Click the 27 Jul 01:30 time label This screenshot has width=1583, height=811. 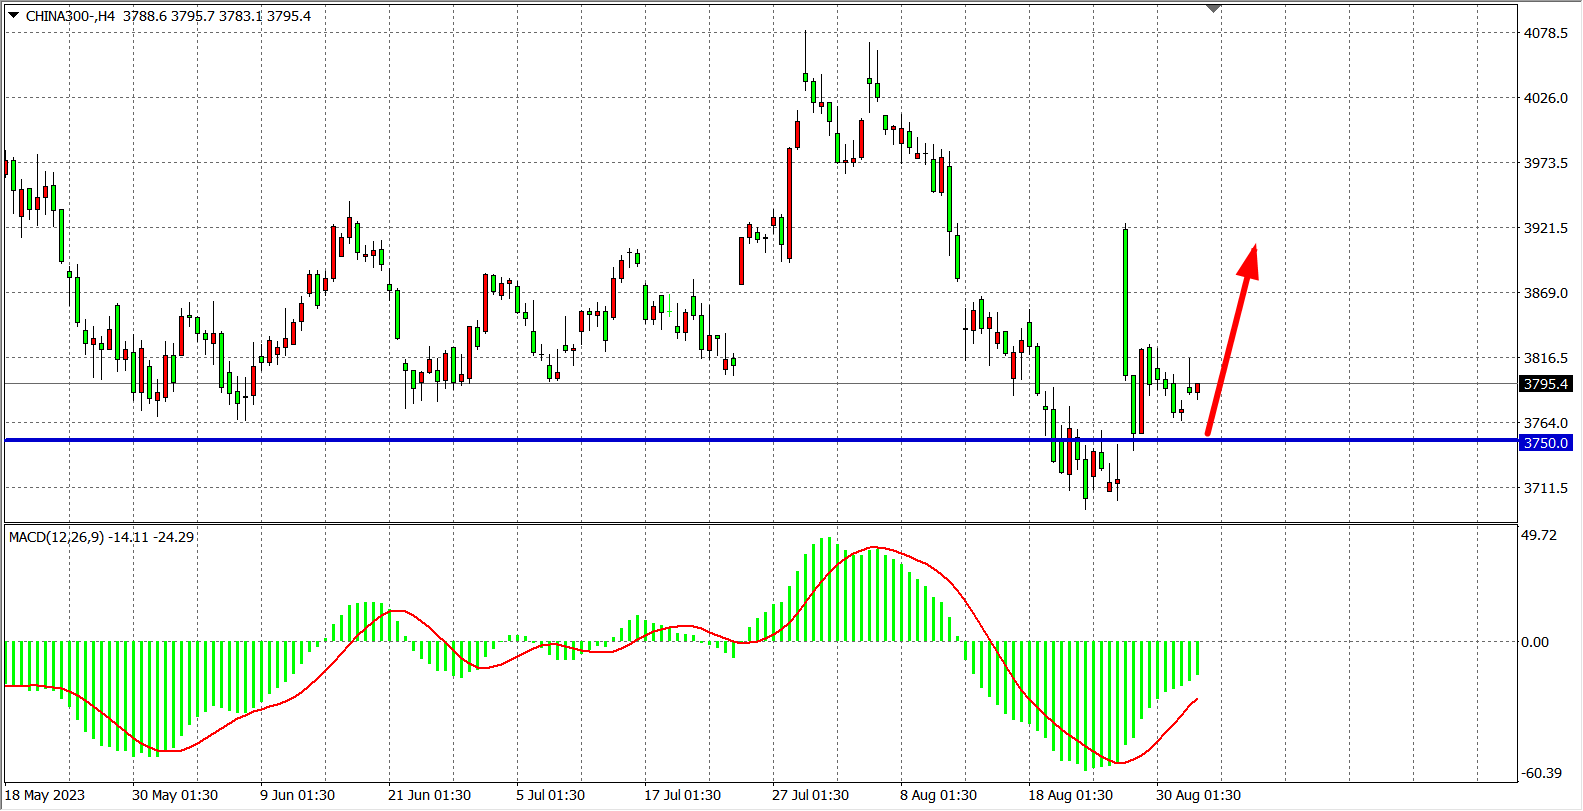pyautogui.click(x=810, y=795)
